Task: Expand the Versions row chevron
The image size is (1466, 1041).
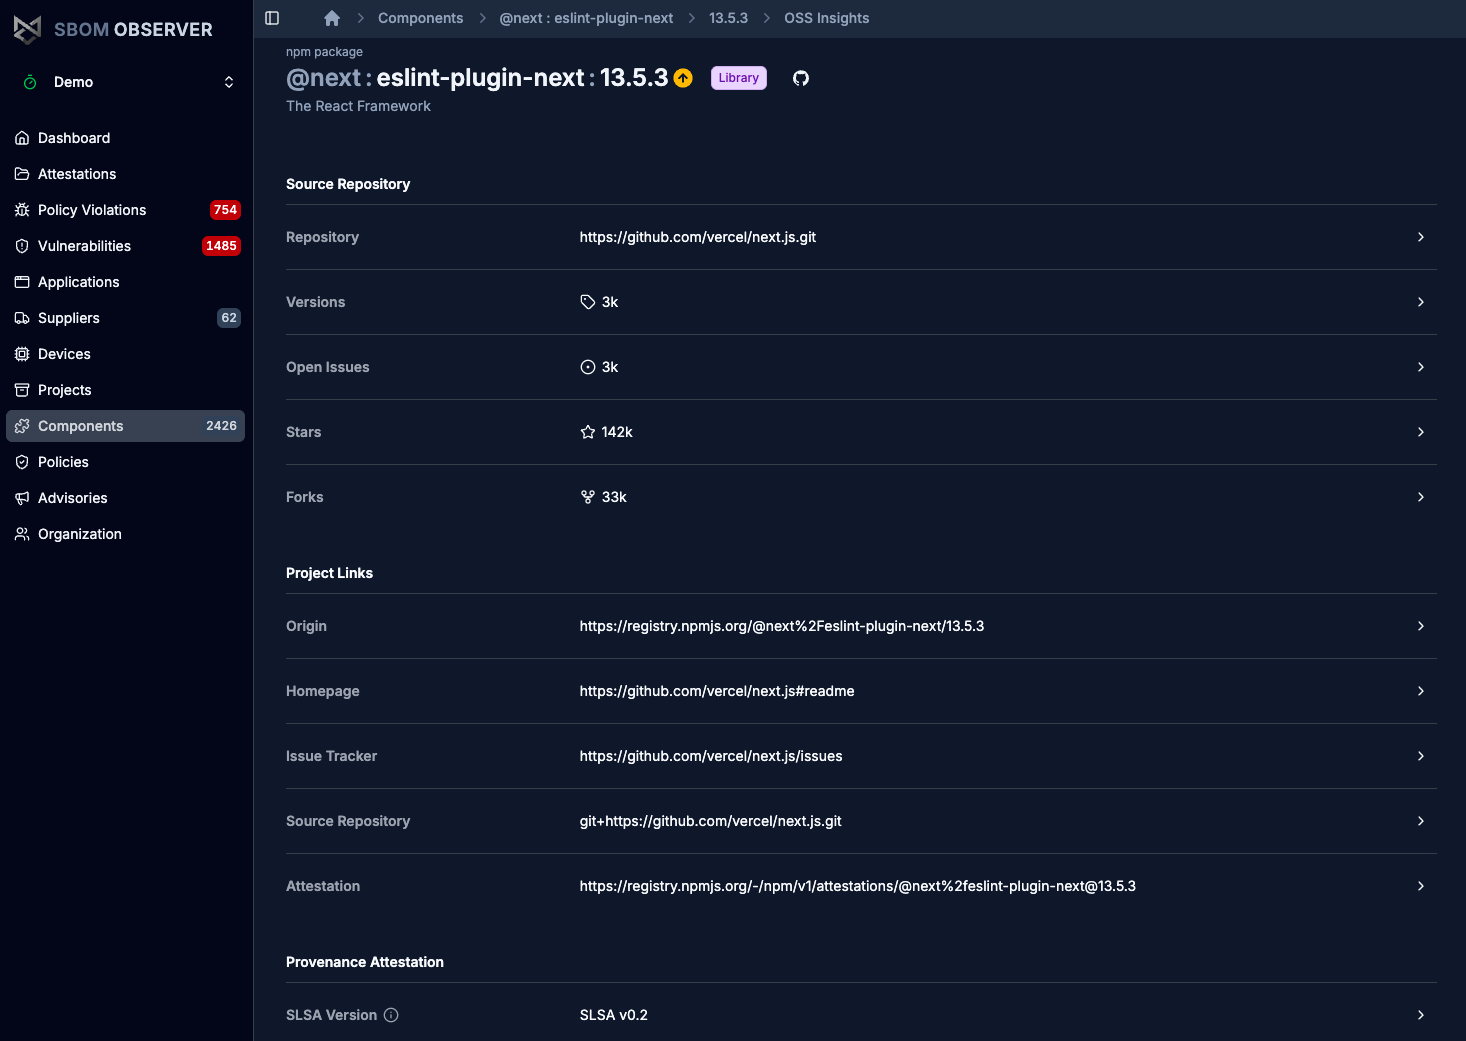Action: pos(1421,302)
